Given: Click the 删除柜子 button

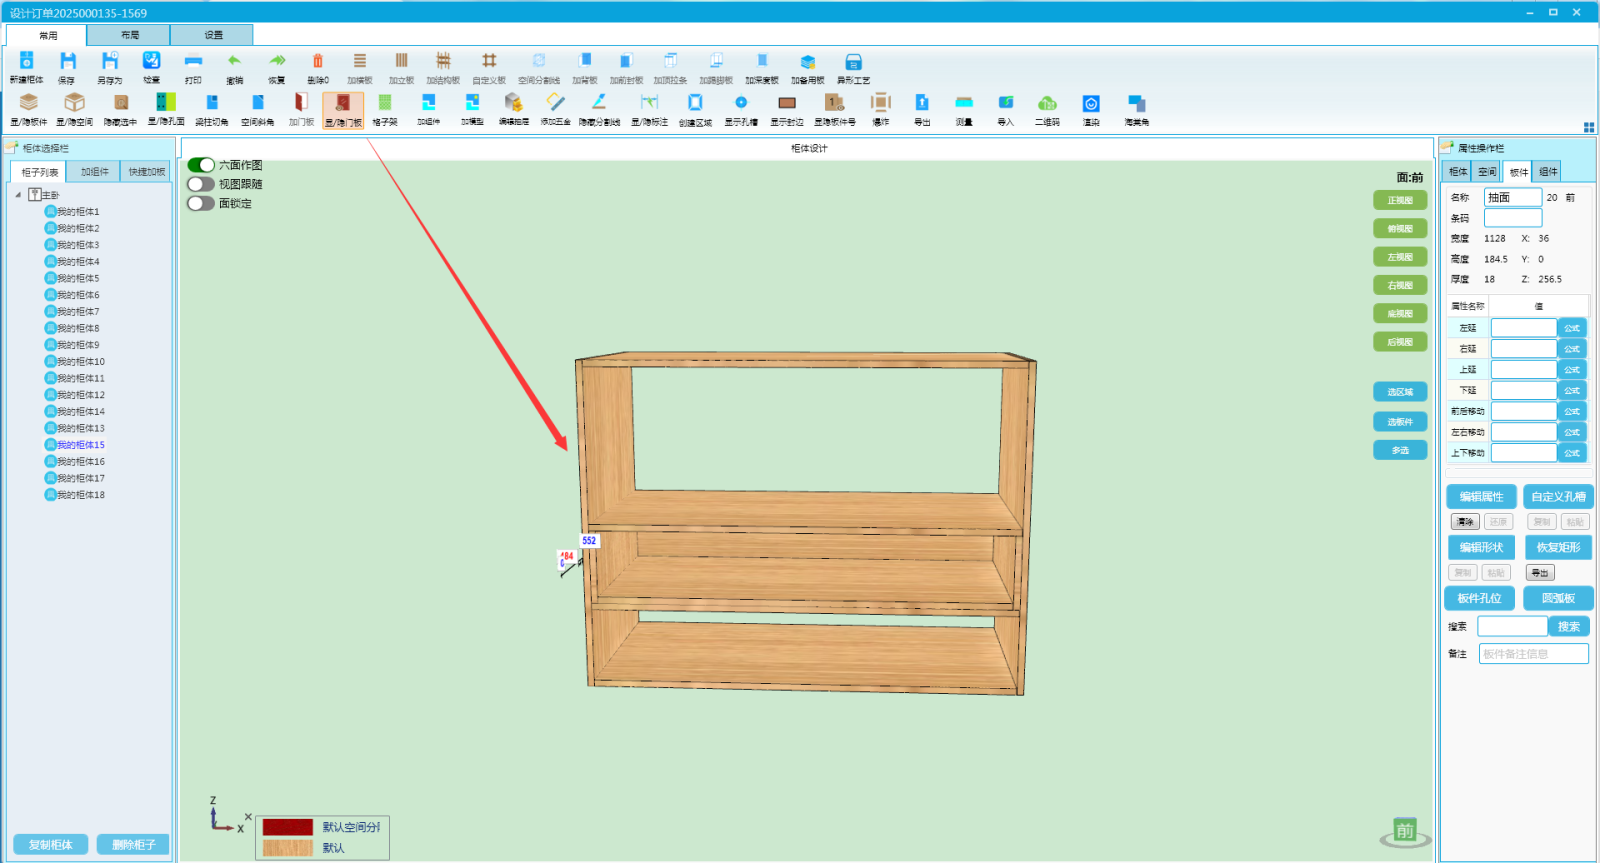Looking at the screenshot, I should [x=133, y=845].
